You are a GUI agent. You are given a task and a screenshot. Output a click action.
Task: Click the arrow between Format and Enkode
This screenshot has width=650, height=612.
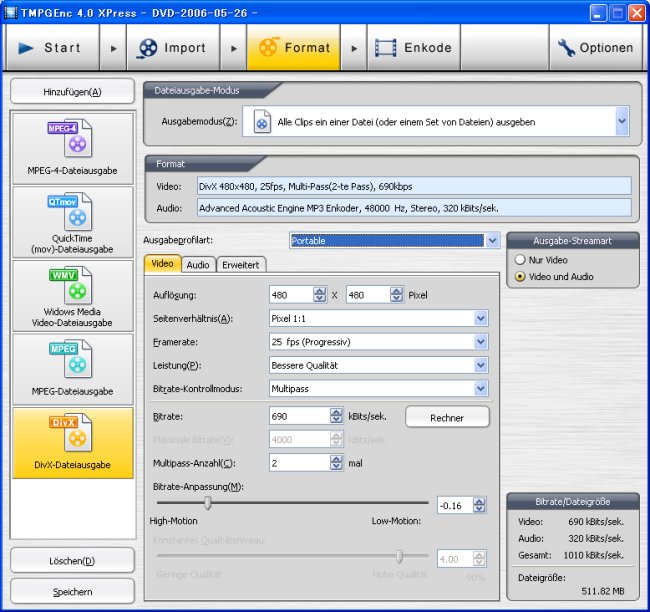point(354,48)
